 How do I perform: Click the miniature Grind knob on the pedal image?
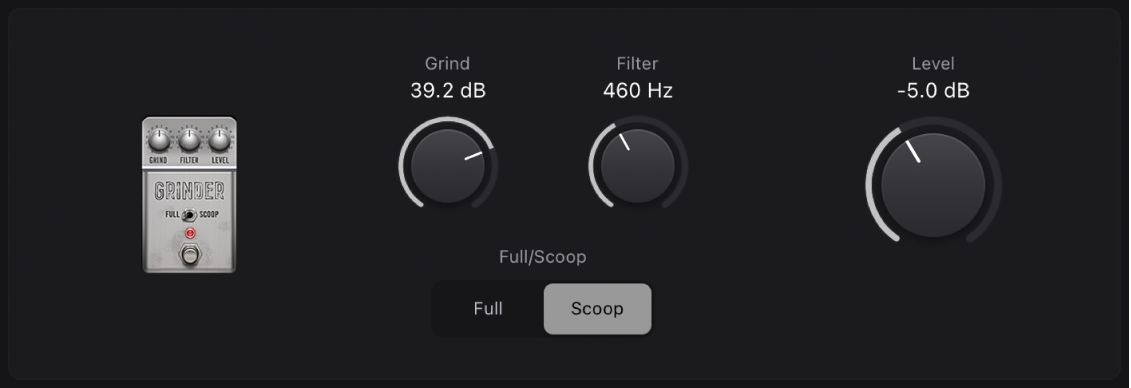tap(159, 139)
